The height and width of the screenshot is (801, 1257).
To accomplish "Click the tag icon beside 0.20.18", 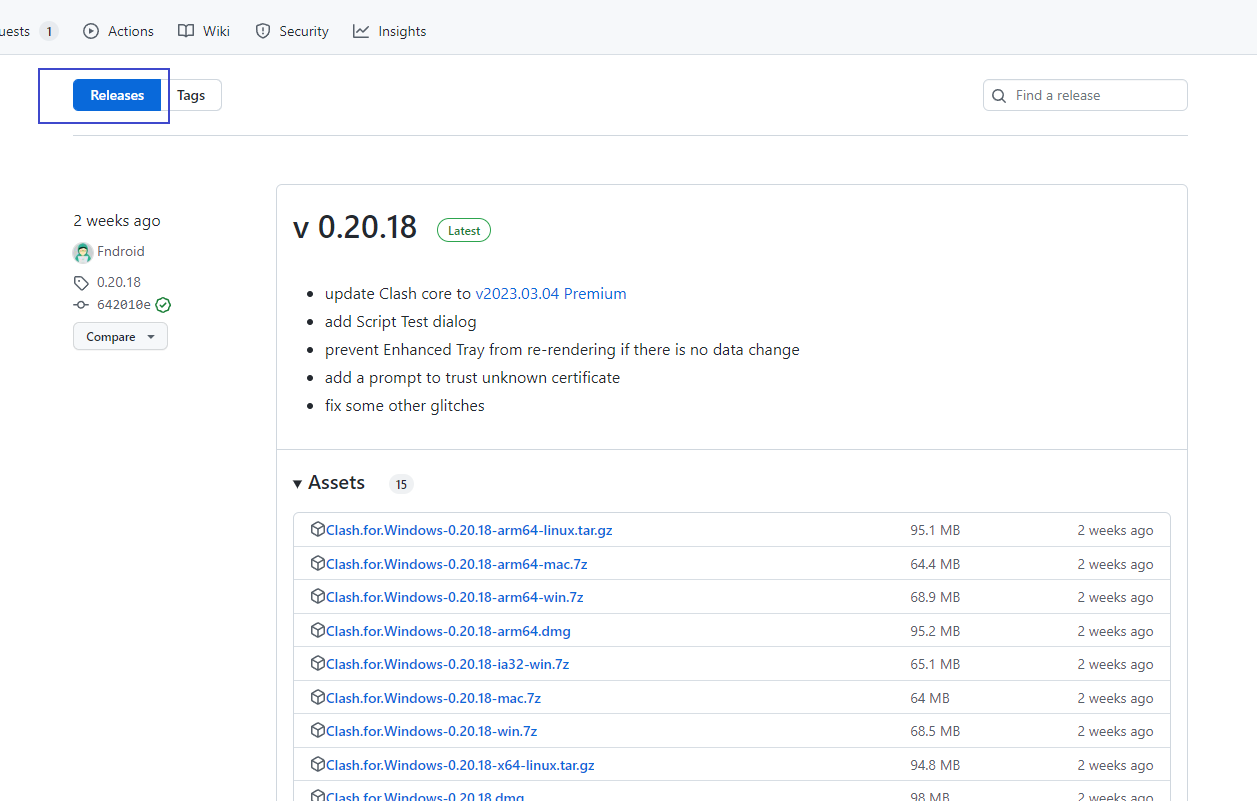I will pyautogui.click(x=82, y=283).
